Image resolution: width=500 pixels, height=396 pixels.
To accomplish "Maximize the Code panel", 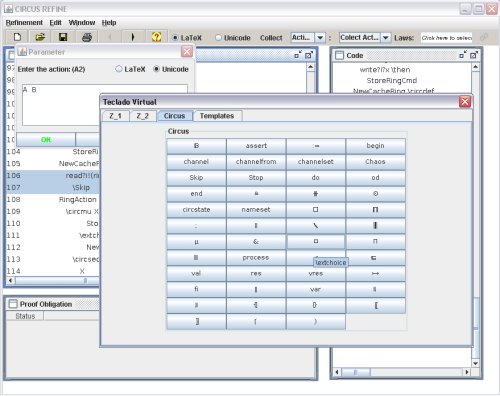I will pyautogui.click(x=474, y=55).
